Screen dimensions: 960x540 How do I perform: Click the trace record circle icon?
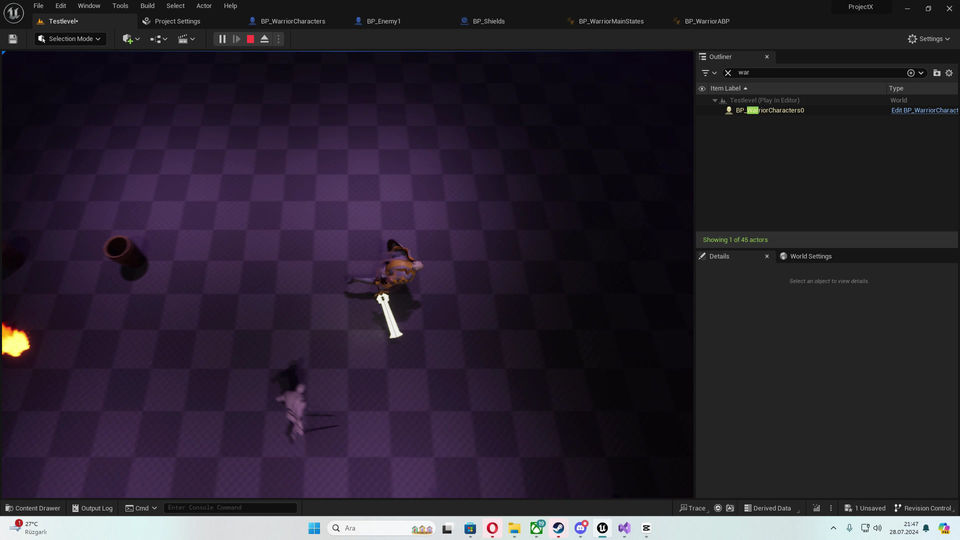[x=718, y=508]
